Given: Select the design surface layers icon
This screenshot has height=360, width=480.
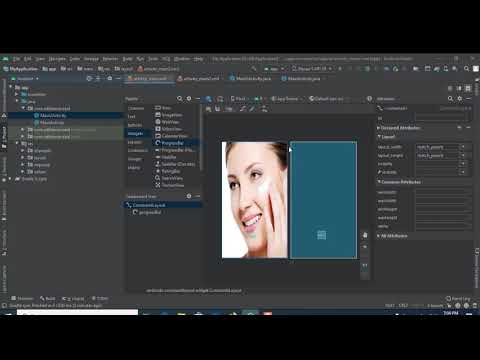Looking at the screenshot, I should coord(209,99).
